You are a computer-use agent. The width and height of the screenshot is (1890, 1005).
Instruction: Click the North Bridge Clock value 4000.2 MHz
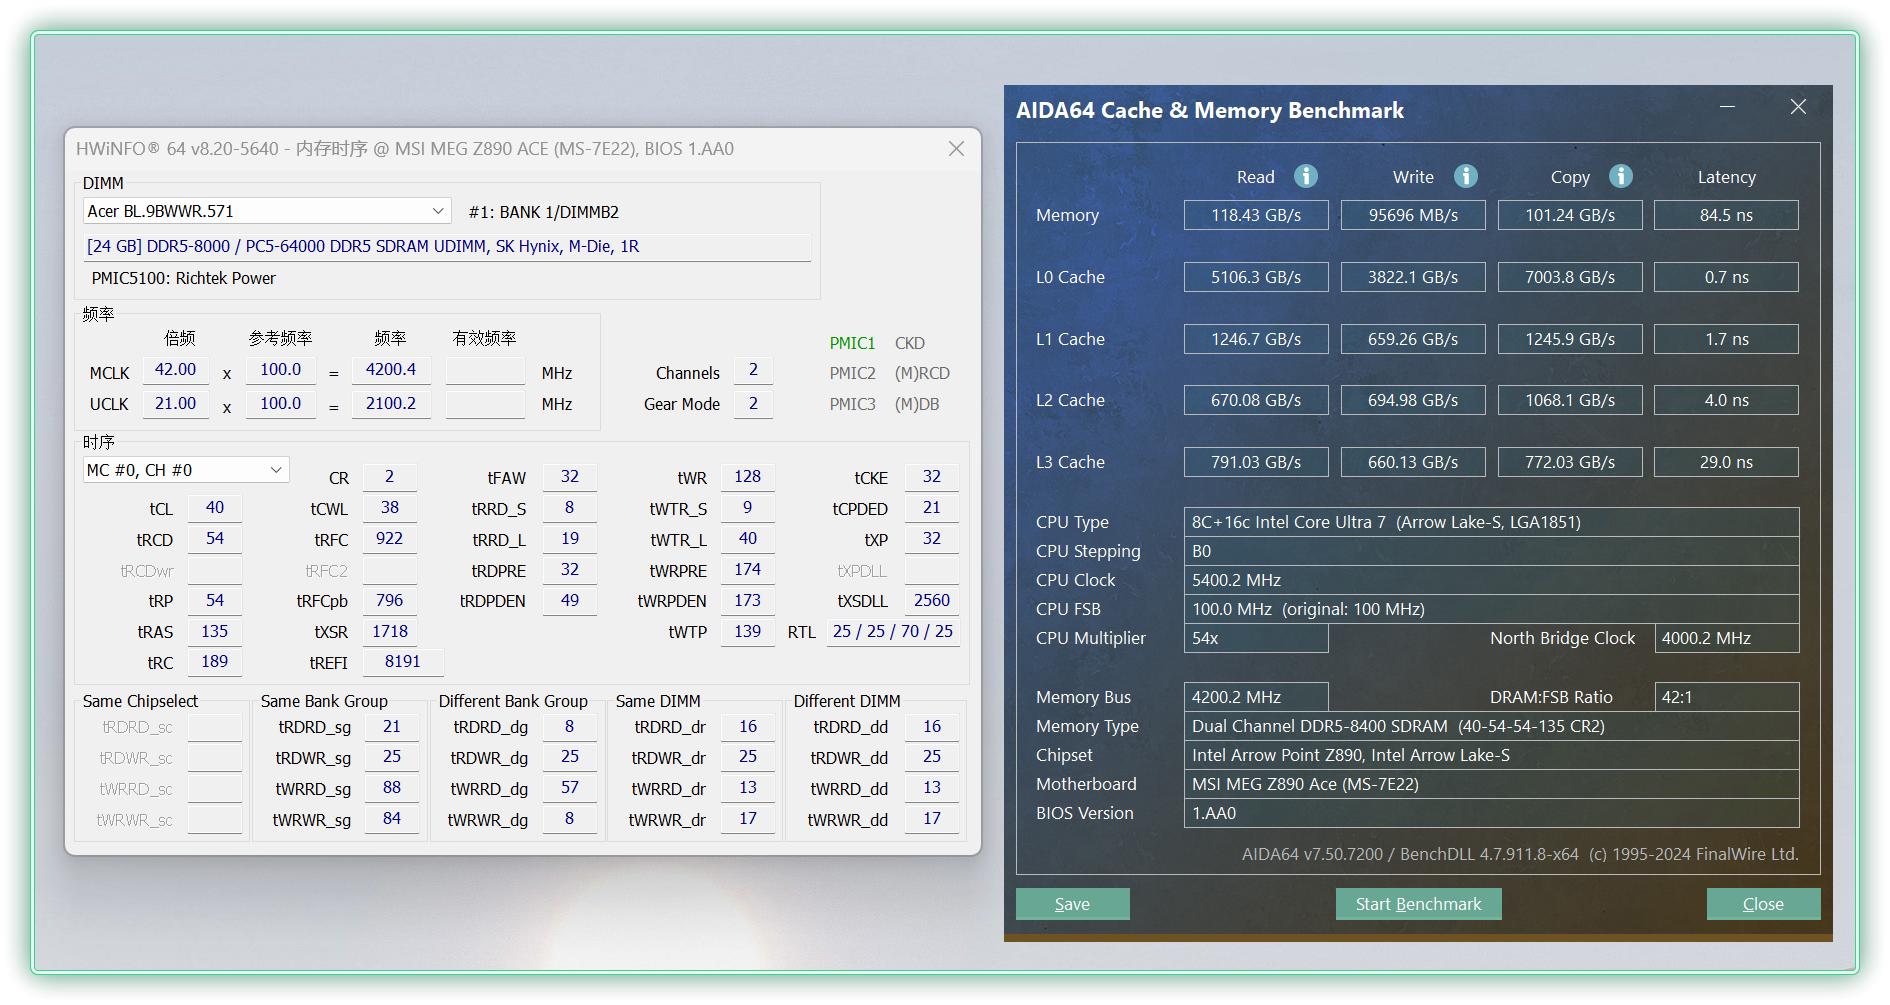1726,638
